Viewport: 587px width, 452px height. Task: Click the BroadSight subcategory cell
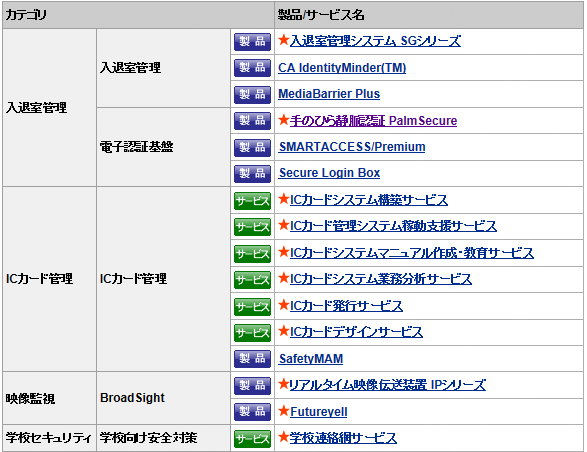[x=163, y=398]
